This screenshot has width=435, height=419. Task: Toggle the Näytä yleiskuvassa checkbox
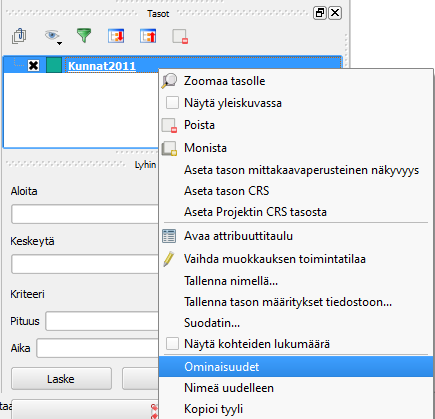(172, 103)
